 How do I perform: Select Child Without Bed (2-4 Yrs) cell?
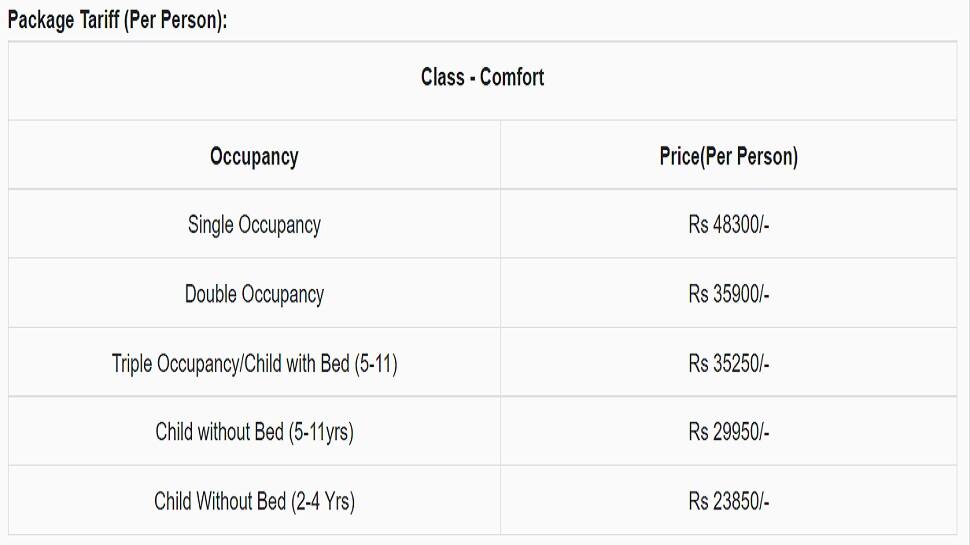point(254,500)
